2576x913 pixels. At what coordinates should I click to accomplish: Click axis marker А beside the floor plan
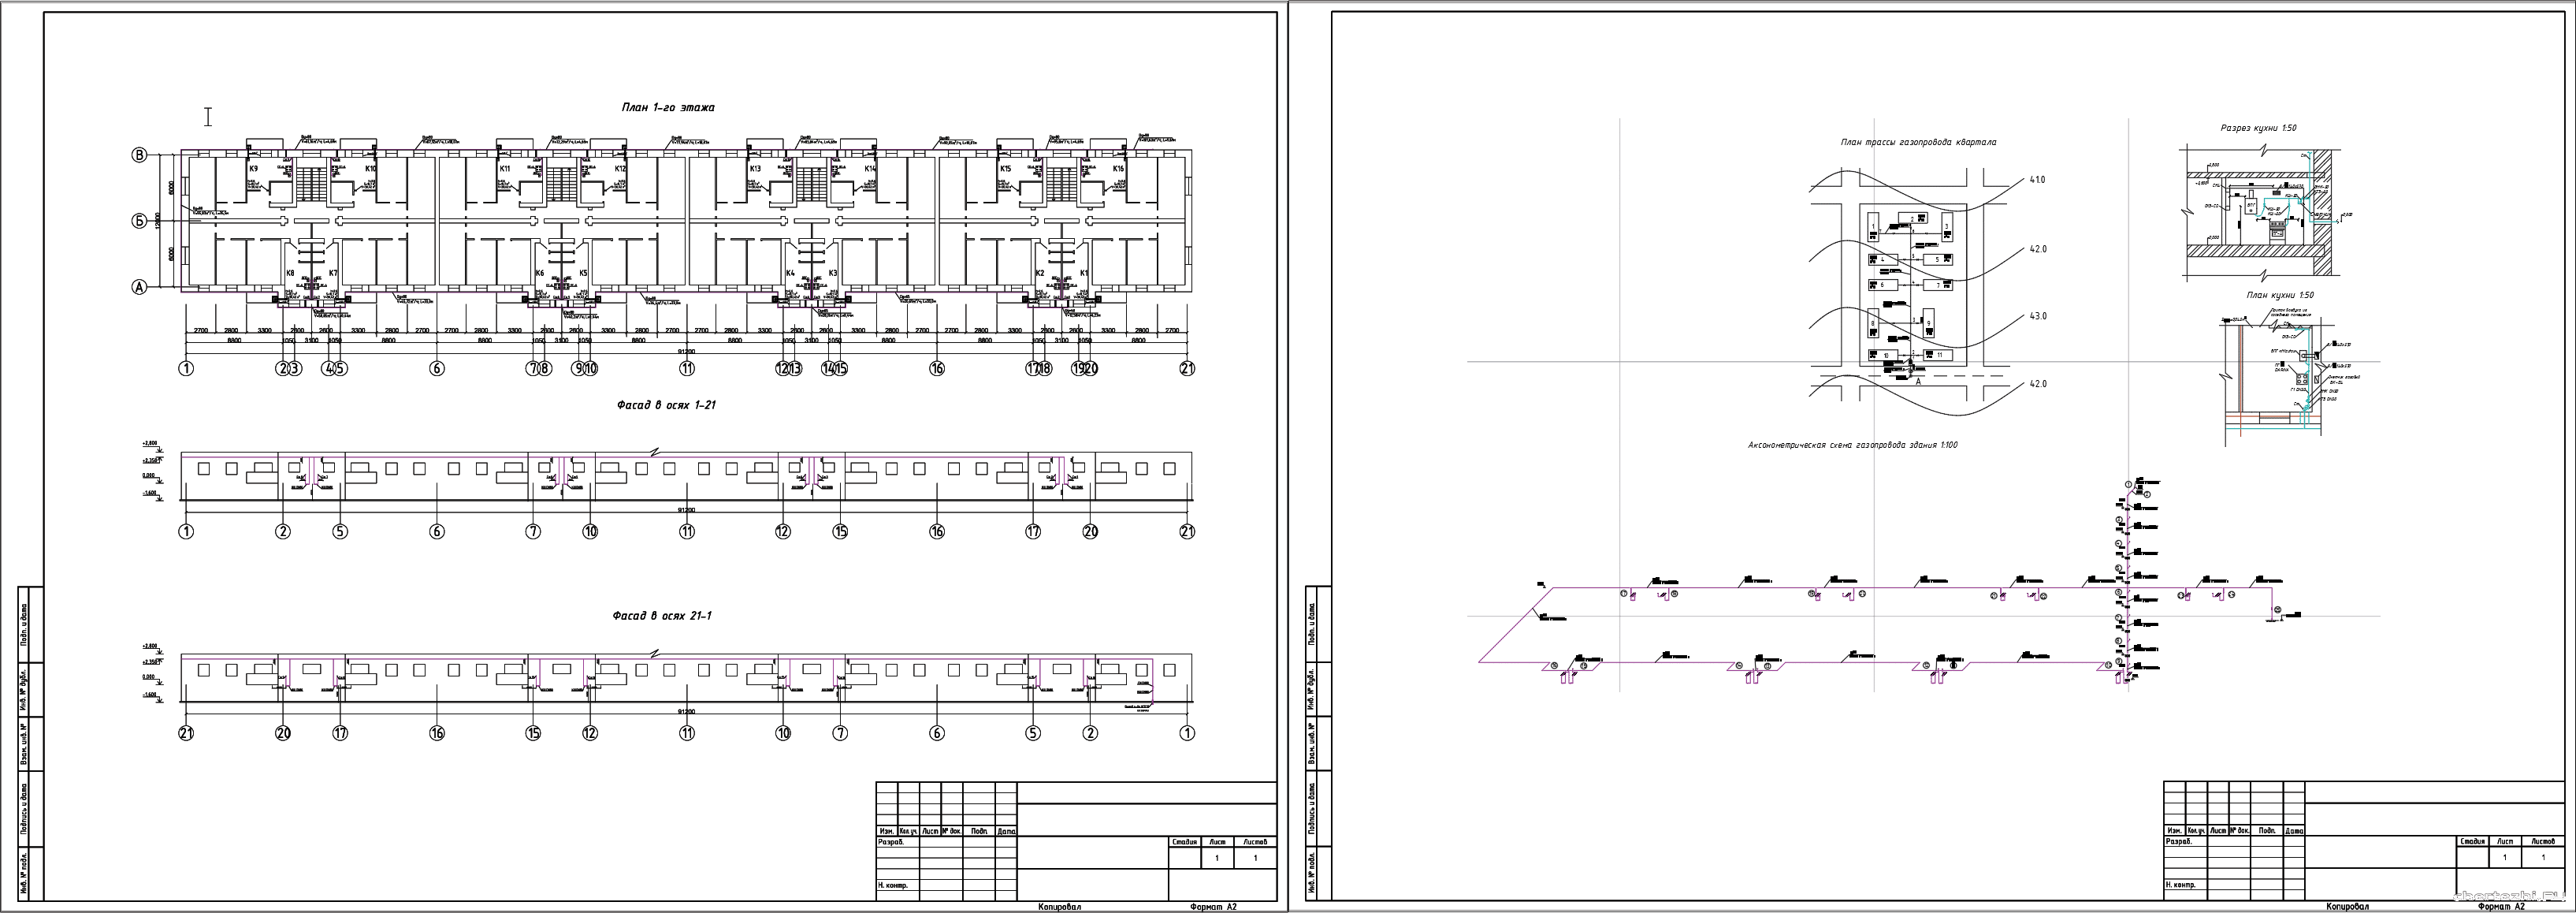click(140, 287)
